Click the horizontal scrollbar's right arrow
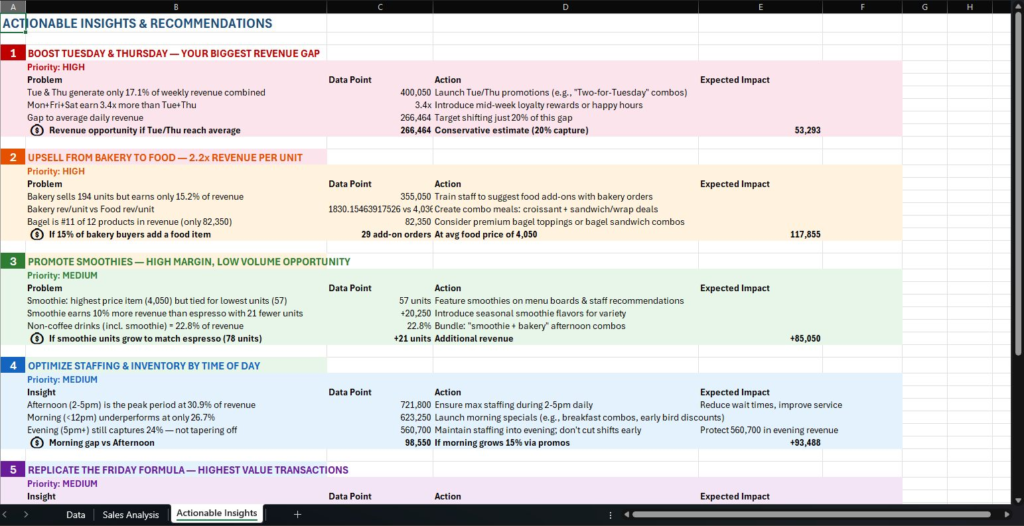 [1015, 514]
